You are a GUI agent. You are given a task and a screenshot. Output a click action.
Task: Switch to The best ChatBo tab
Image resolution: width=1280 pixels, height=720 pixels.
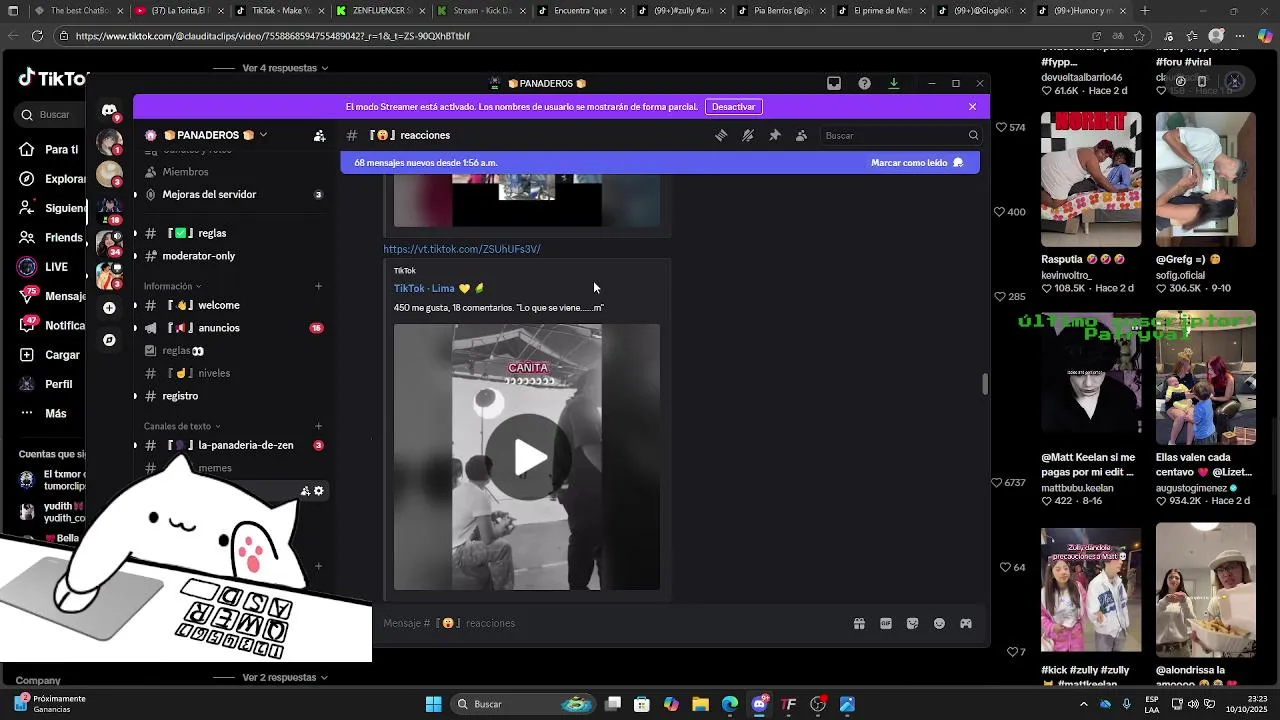78,11
